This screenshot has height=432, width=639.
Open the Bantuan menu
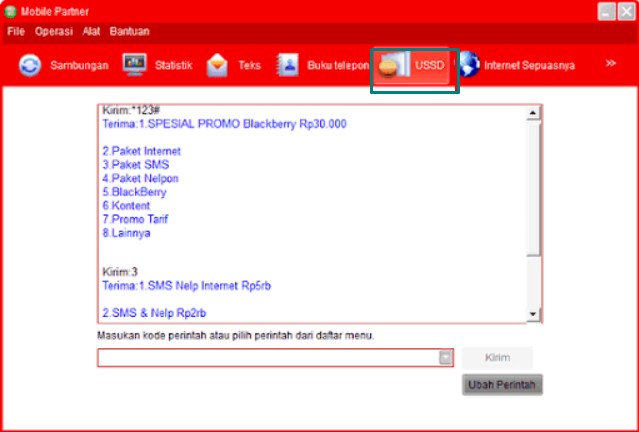tap(130, 31)
